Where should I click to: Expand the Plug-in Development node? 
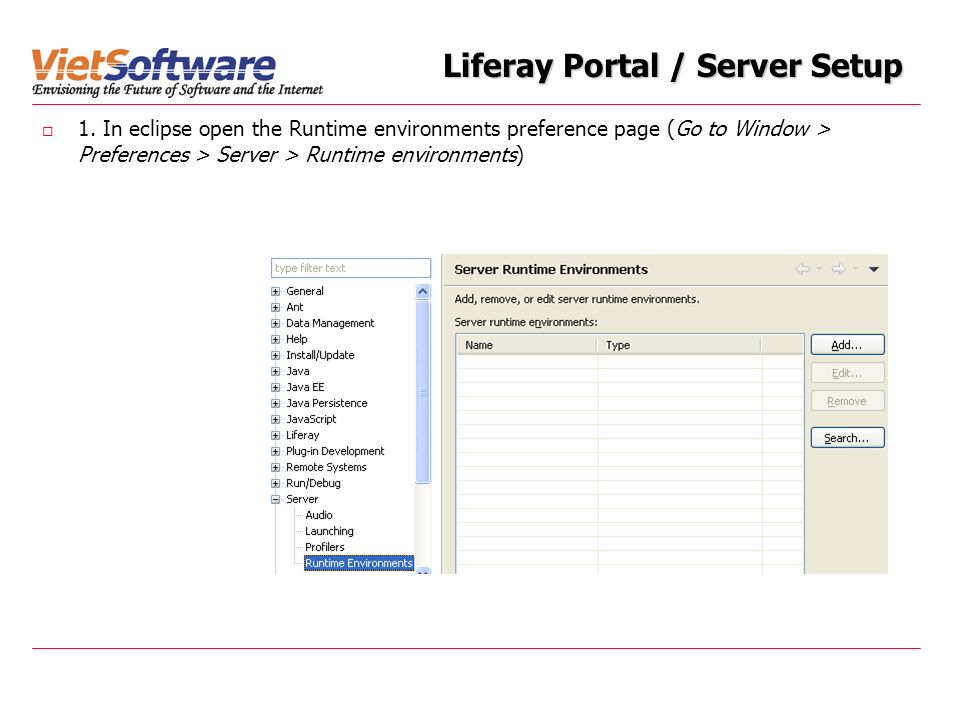pos(276,451)
